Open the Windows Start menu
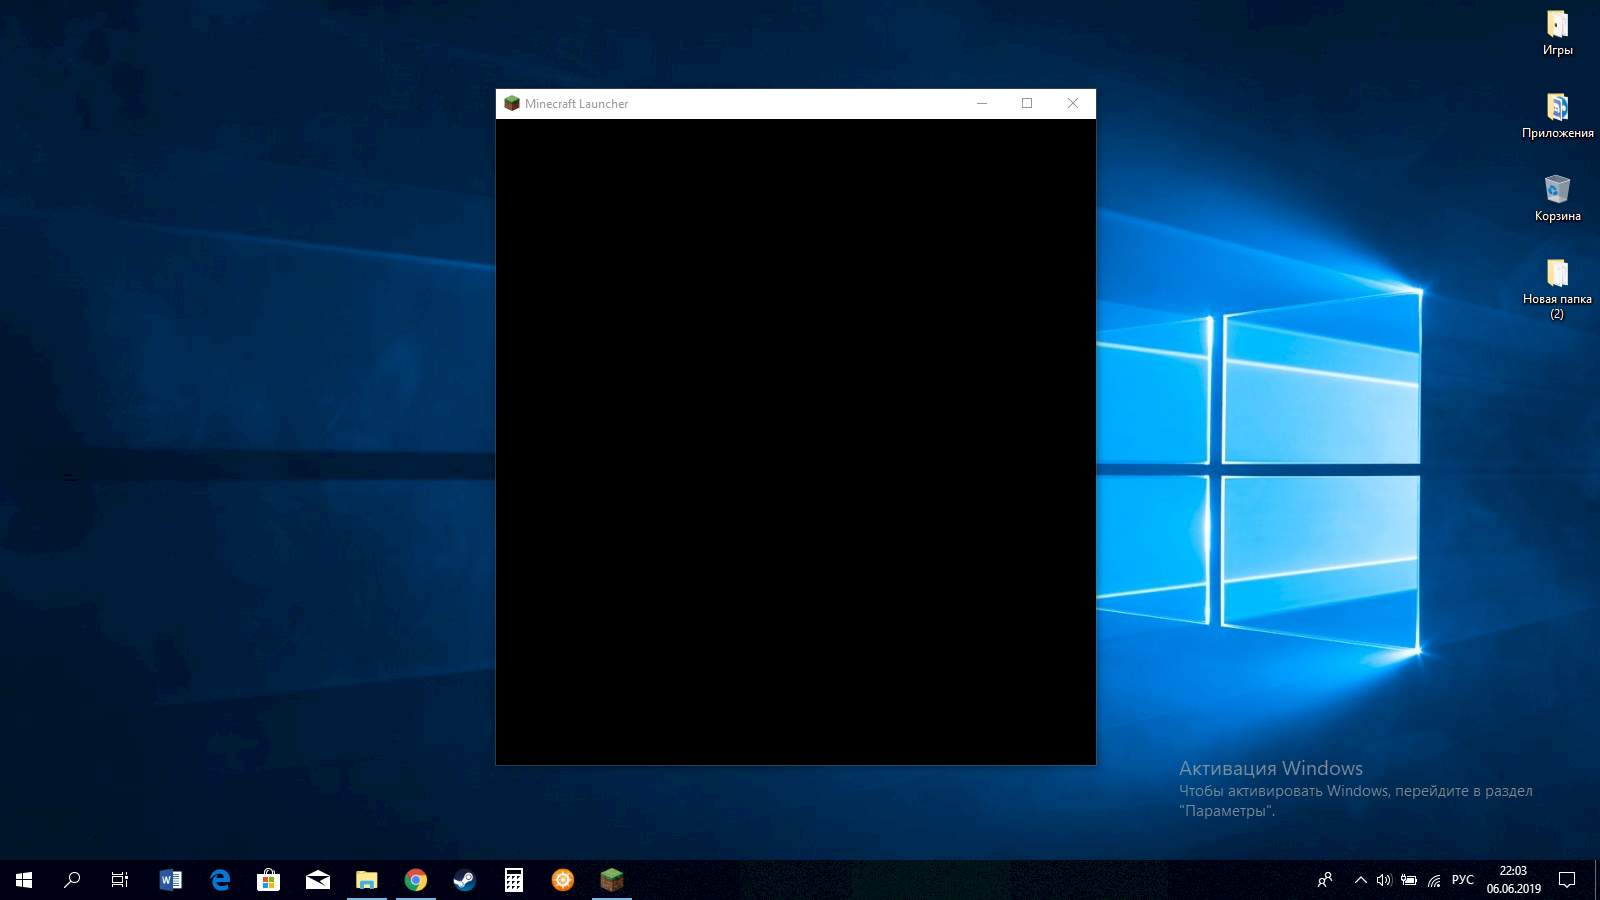The width and height of the screenshot is (1600, 900). click(24, 880)
